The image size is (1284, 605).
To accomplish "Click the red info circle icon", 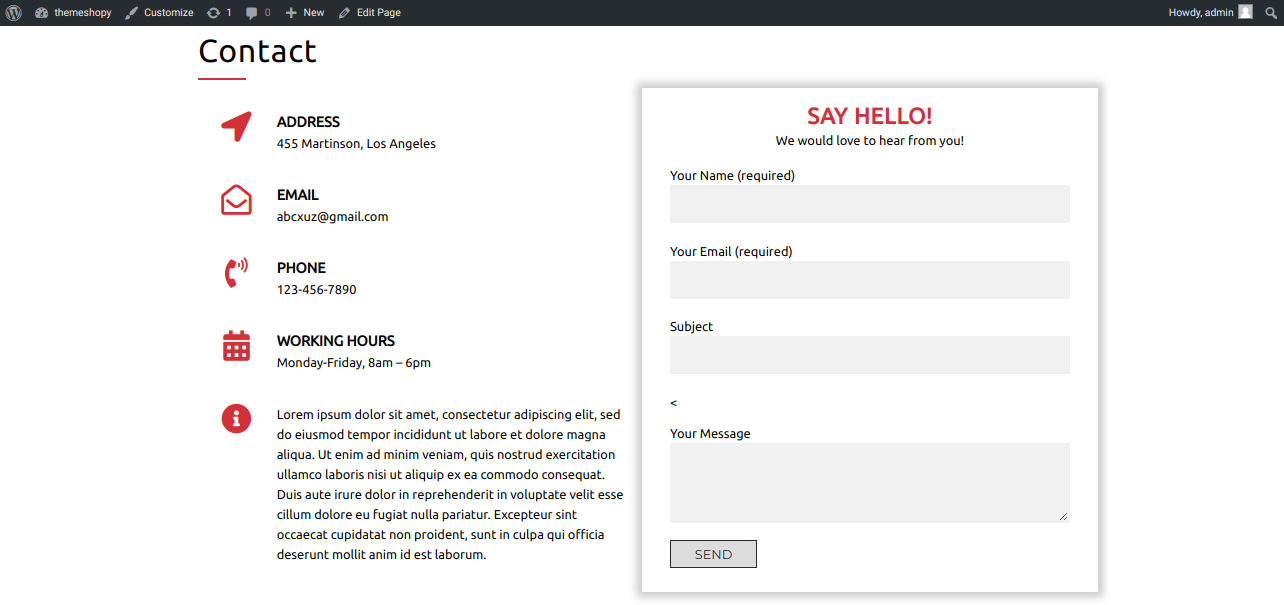I will (x=236, y=419).
